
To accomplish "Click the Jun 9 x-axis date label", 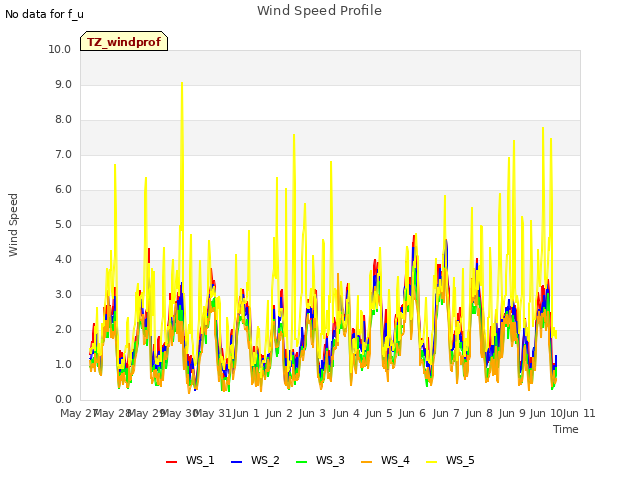I will pyautogui.click(x=512, y=413).
